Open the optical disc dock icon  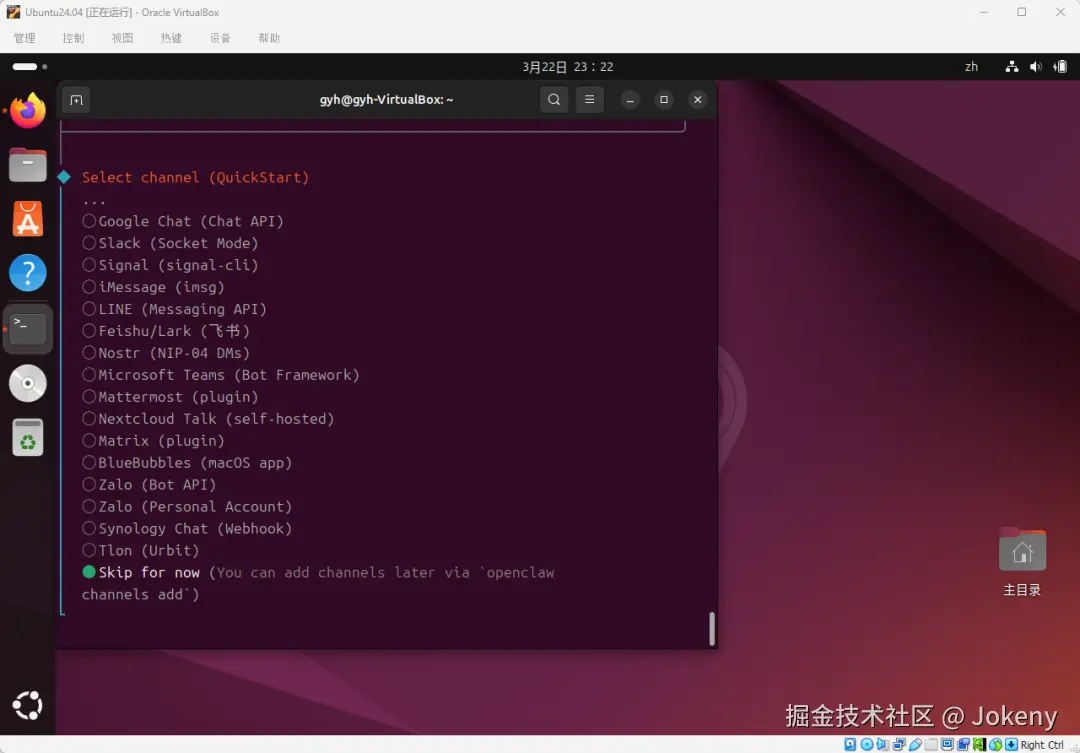click(28, 383)
